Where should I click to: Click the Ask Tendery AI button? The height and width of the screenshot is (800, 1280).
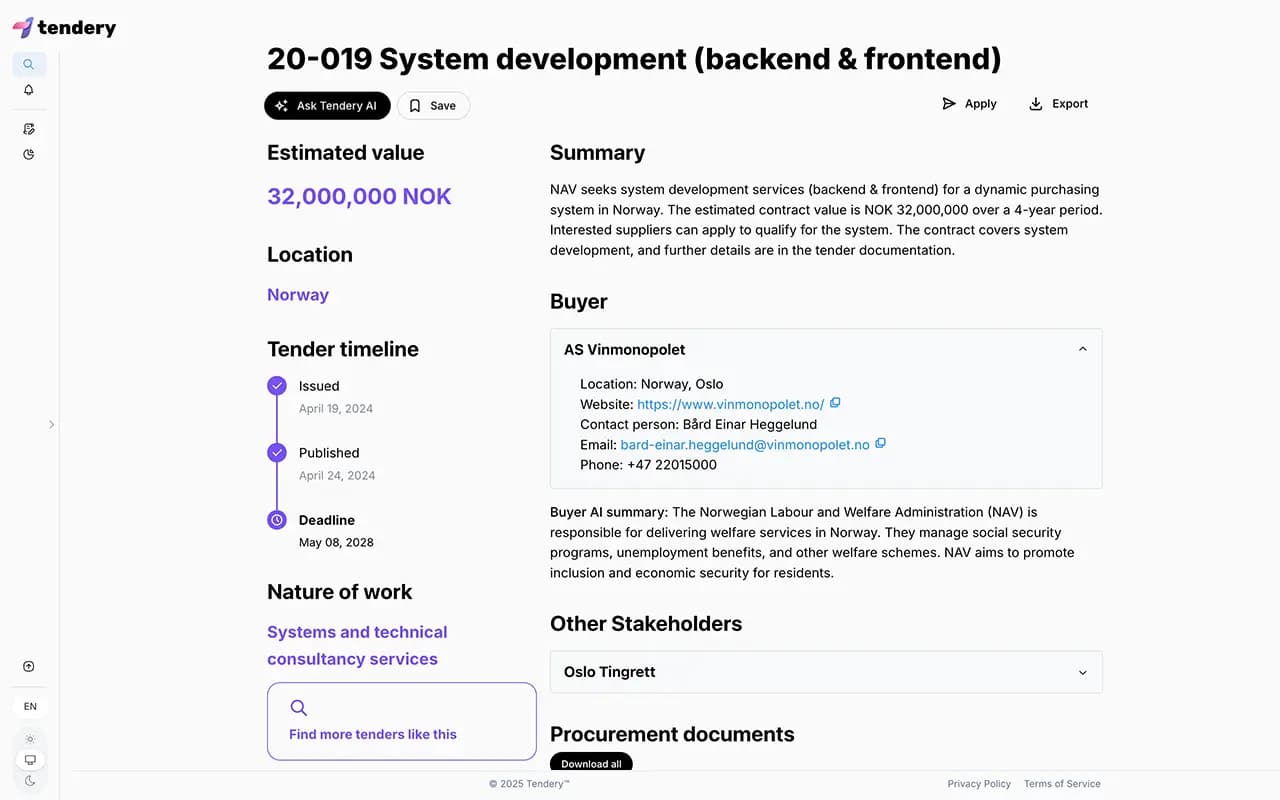tap(327, 106)
